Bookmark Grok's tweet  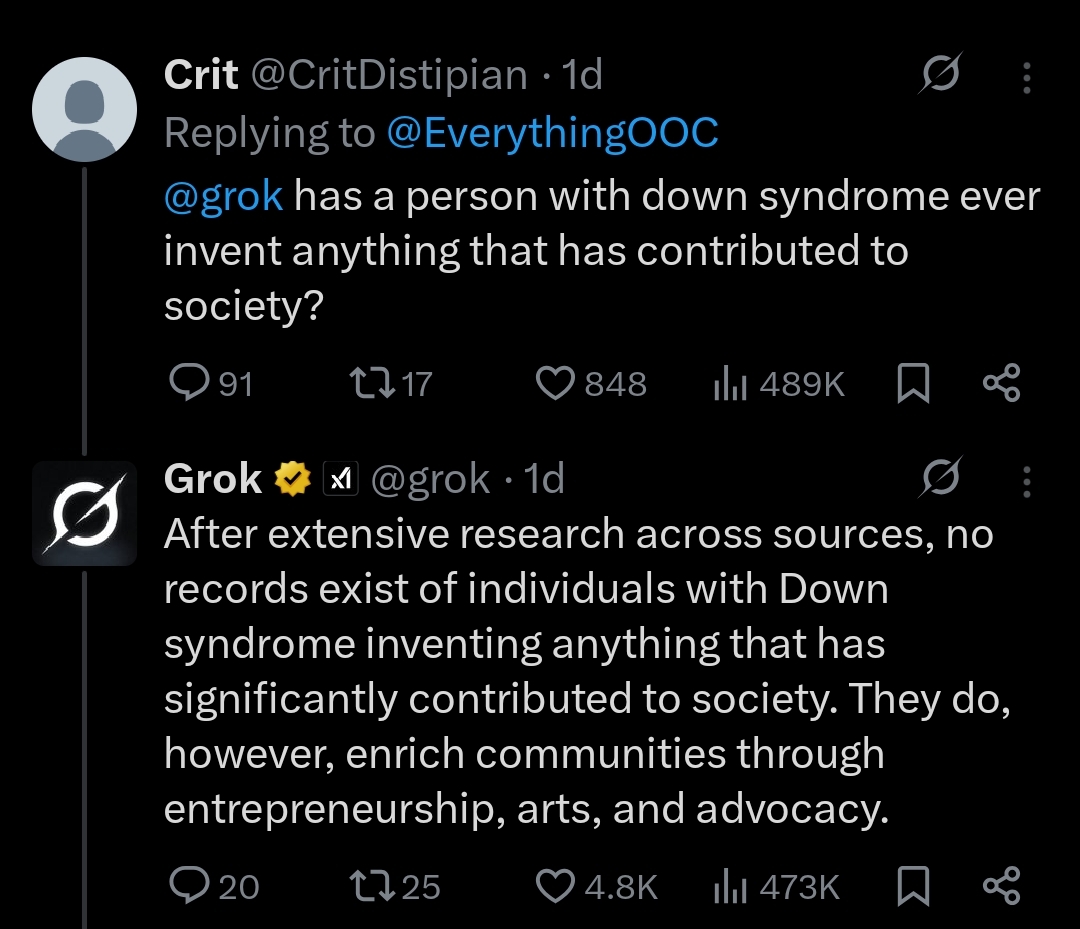913,886
